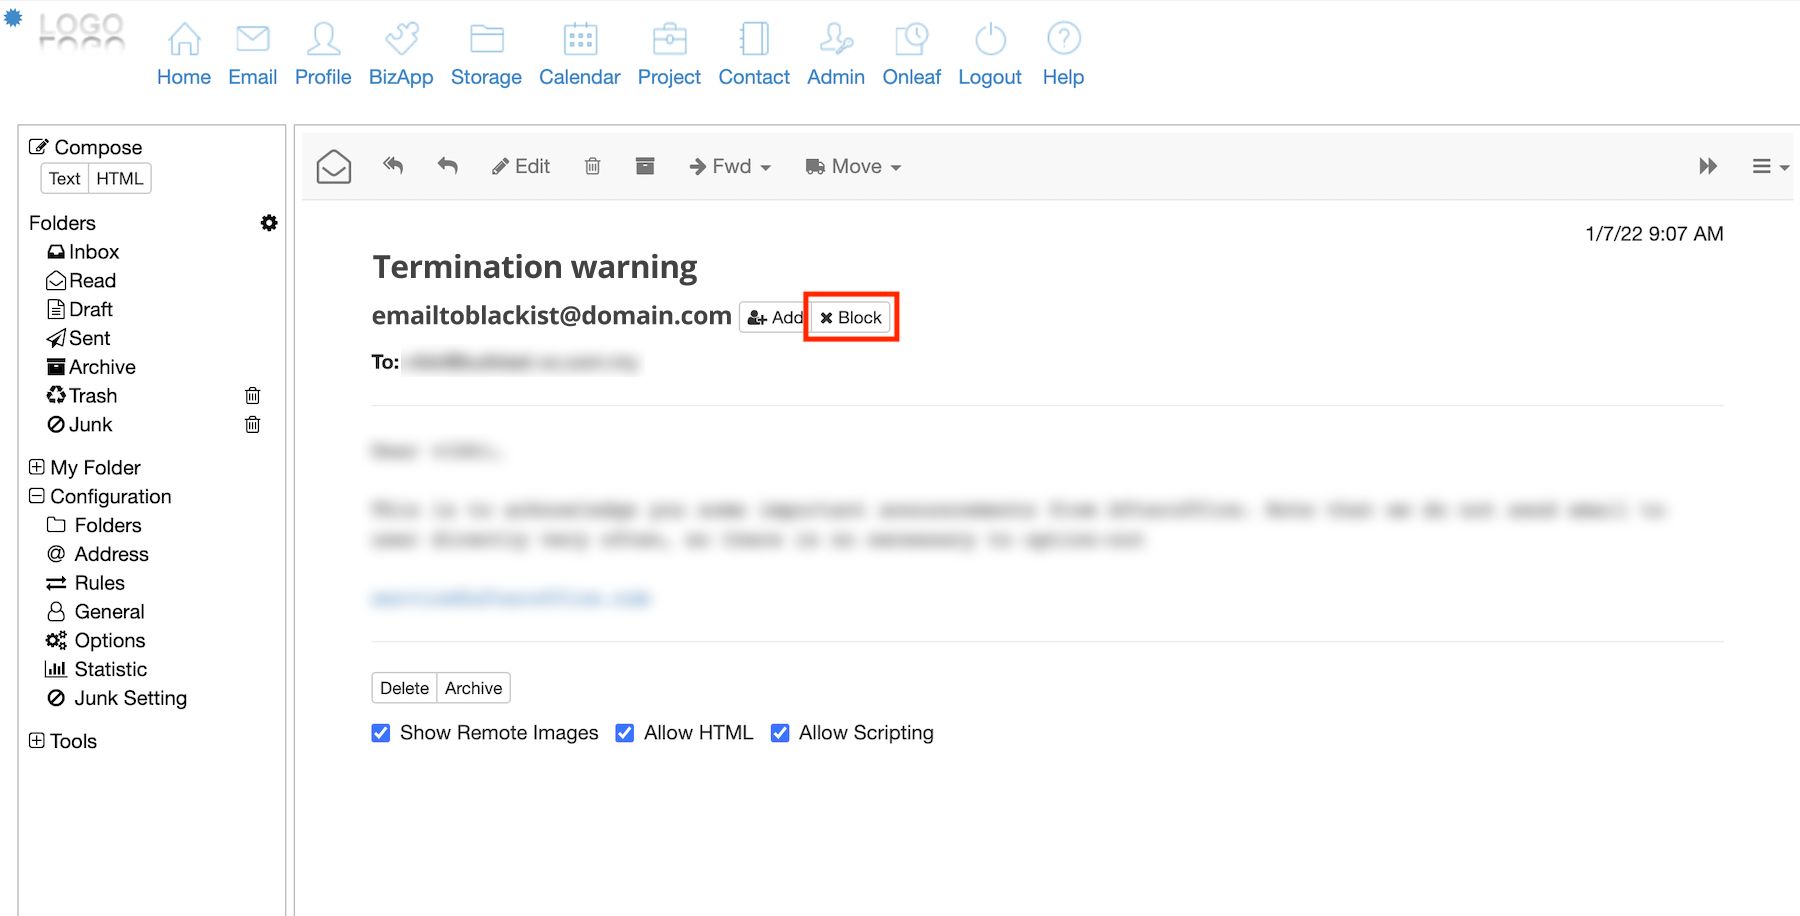Open the Fwd dropdown menu
The height and width of the screenshot is (916, 1800).
[730, 166]
